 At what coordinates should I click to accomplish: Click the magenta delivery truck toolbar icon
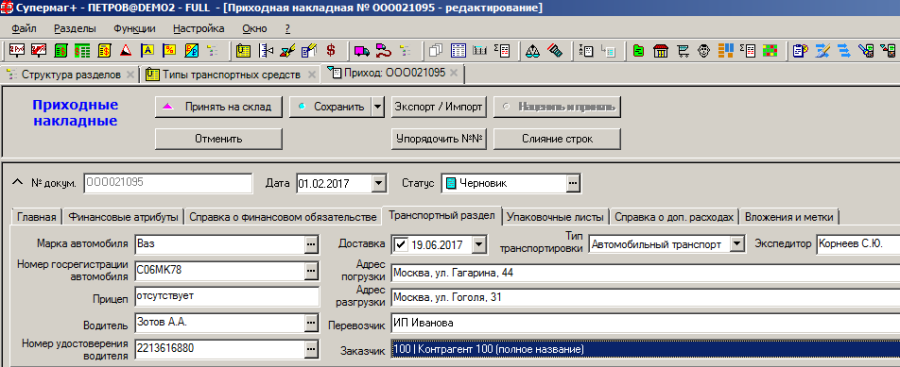coord(362,51)
